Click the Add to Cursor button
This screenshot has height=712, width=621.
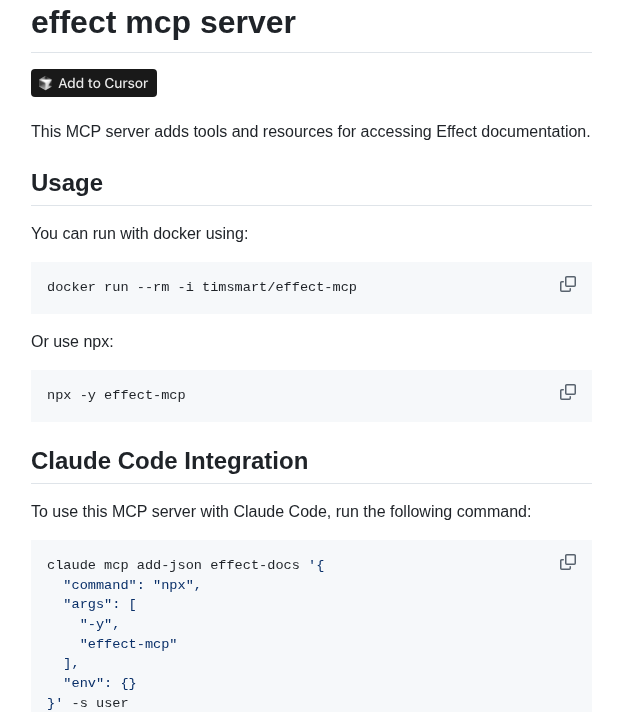tap(94, 83)
